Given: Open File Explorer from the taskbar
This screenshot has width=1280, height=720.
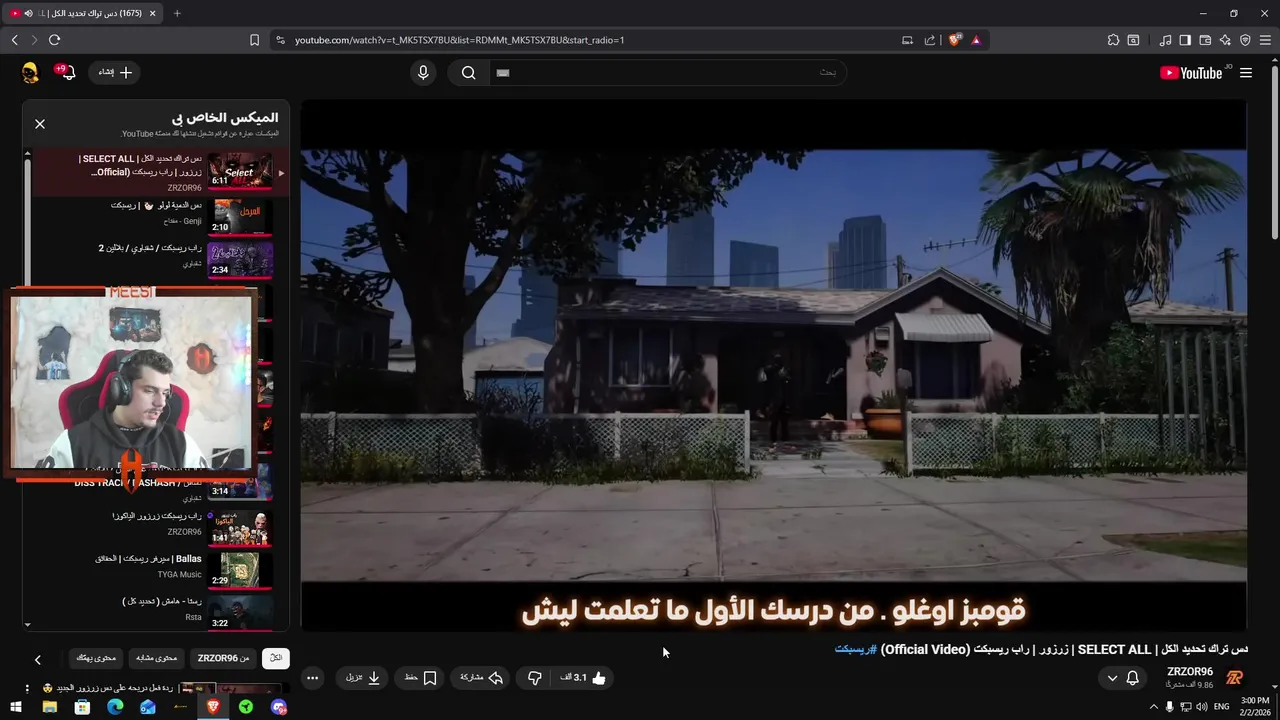Looking at the screenshot, I should coord(49,707).
